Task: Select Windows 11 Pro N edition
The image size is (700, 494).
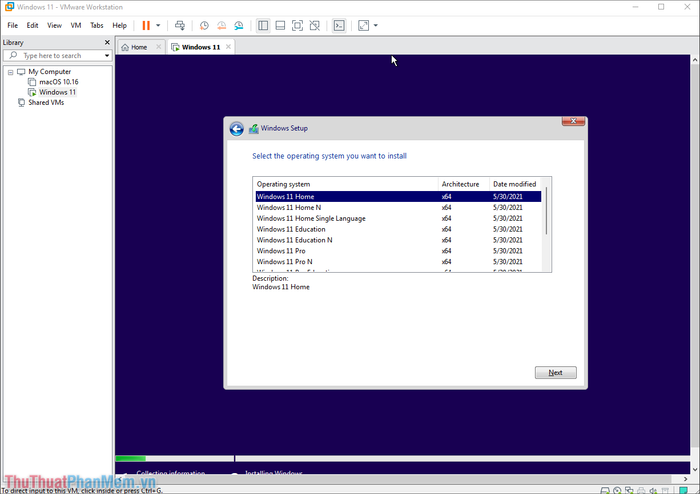Action: pyautogui.click(x=398, y=262)
